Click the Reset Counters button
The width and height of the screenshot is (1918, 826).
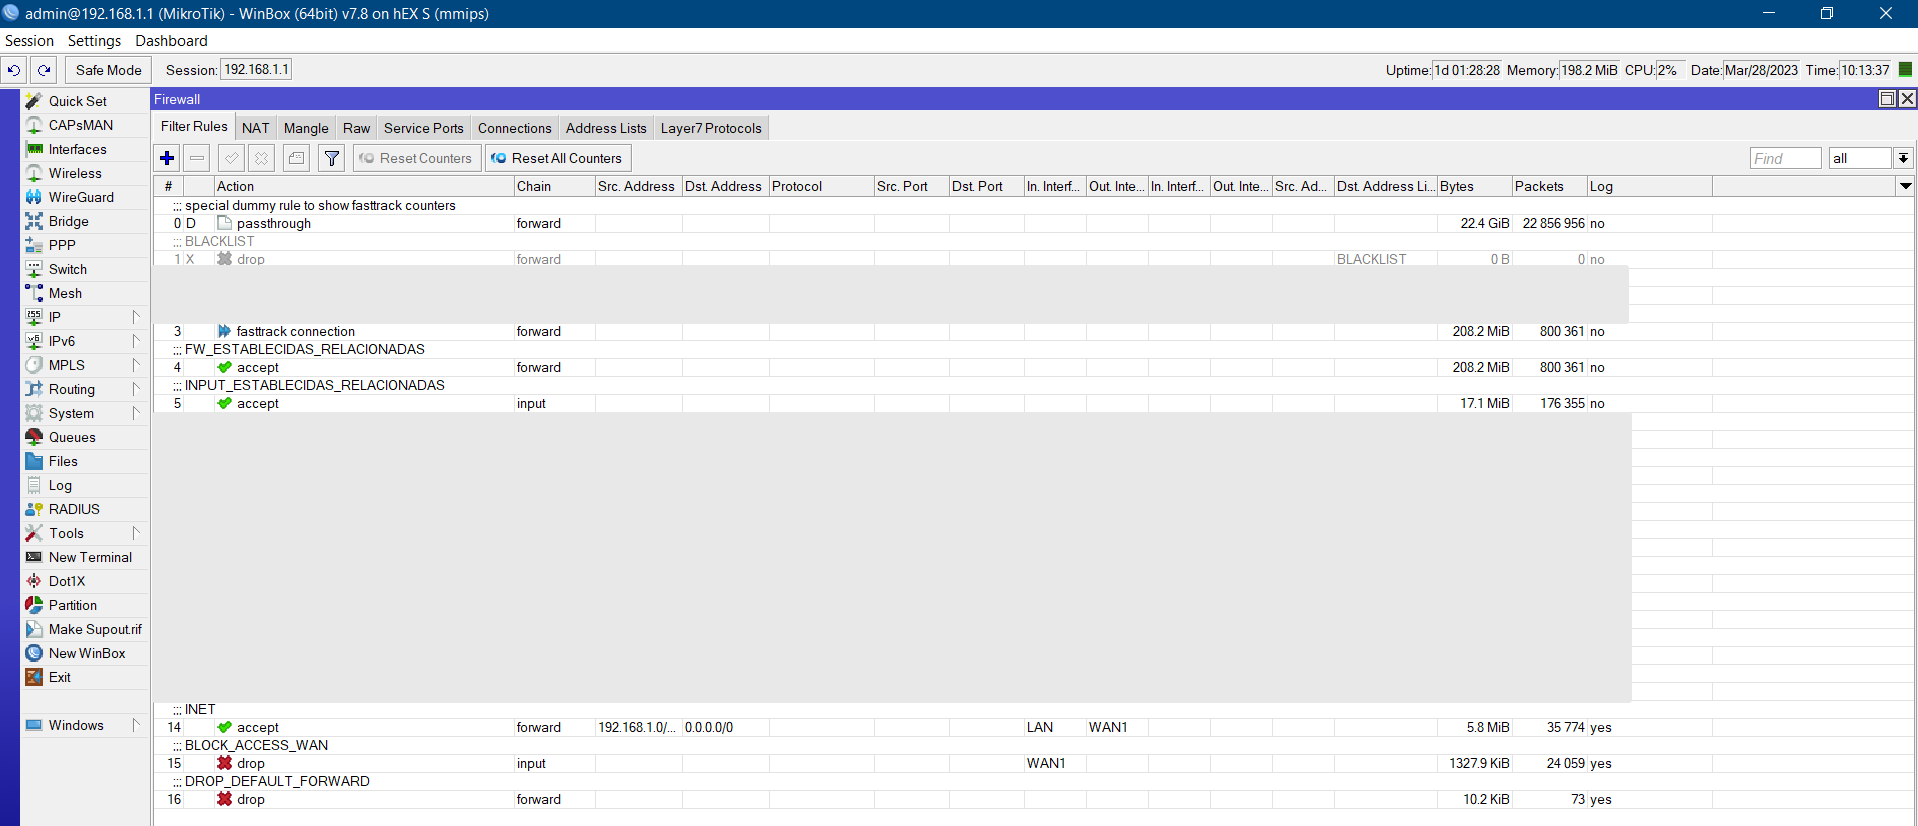(x=416, y=158)
